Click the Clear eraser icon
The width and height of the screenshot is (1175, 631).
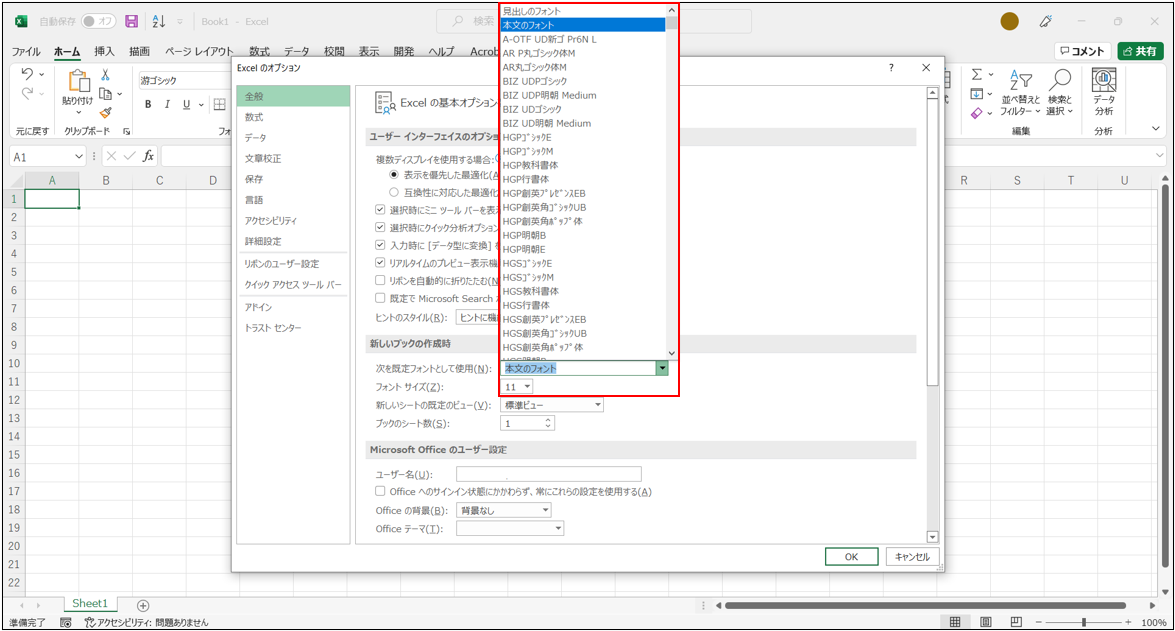tap(976, 113)
